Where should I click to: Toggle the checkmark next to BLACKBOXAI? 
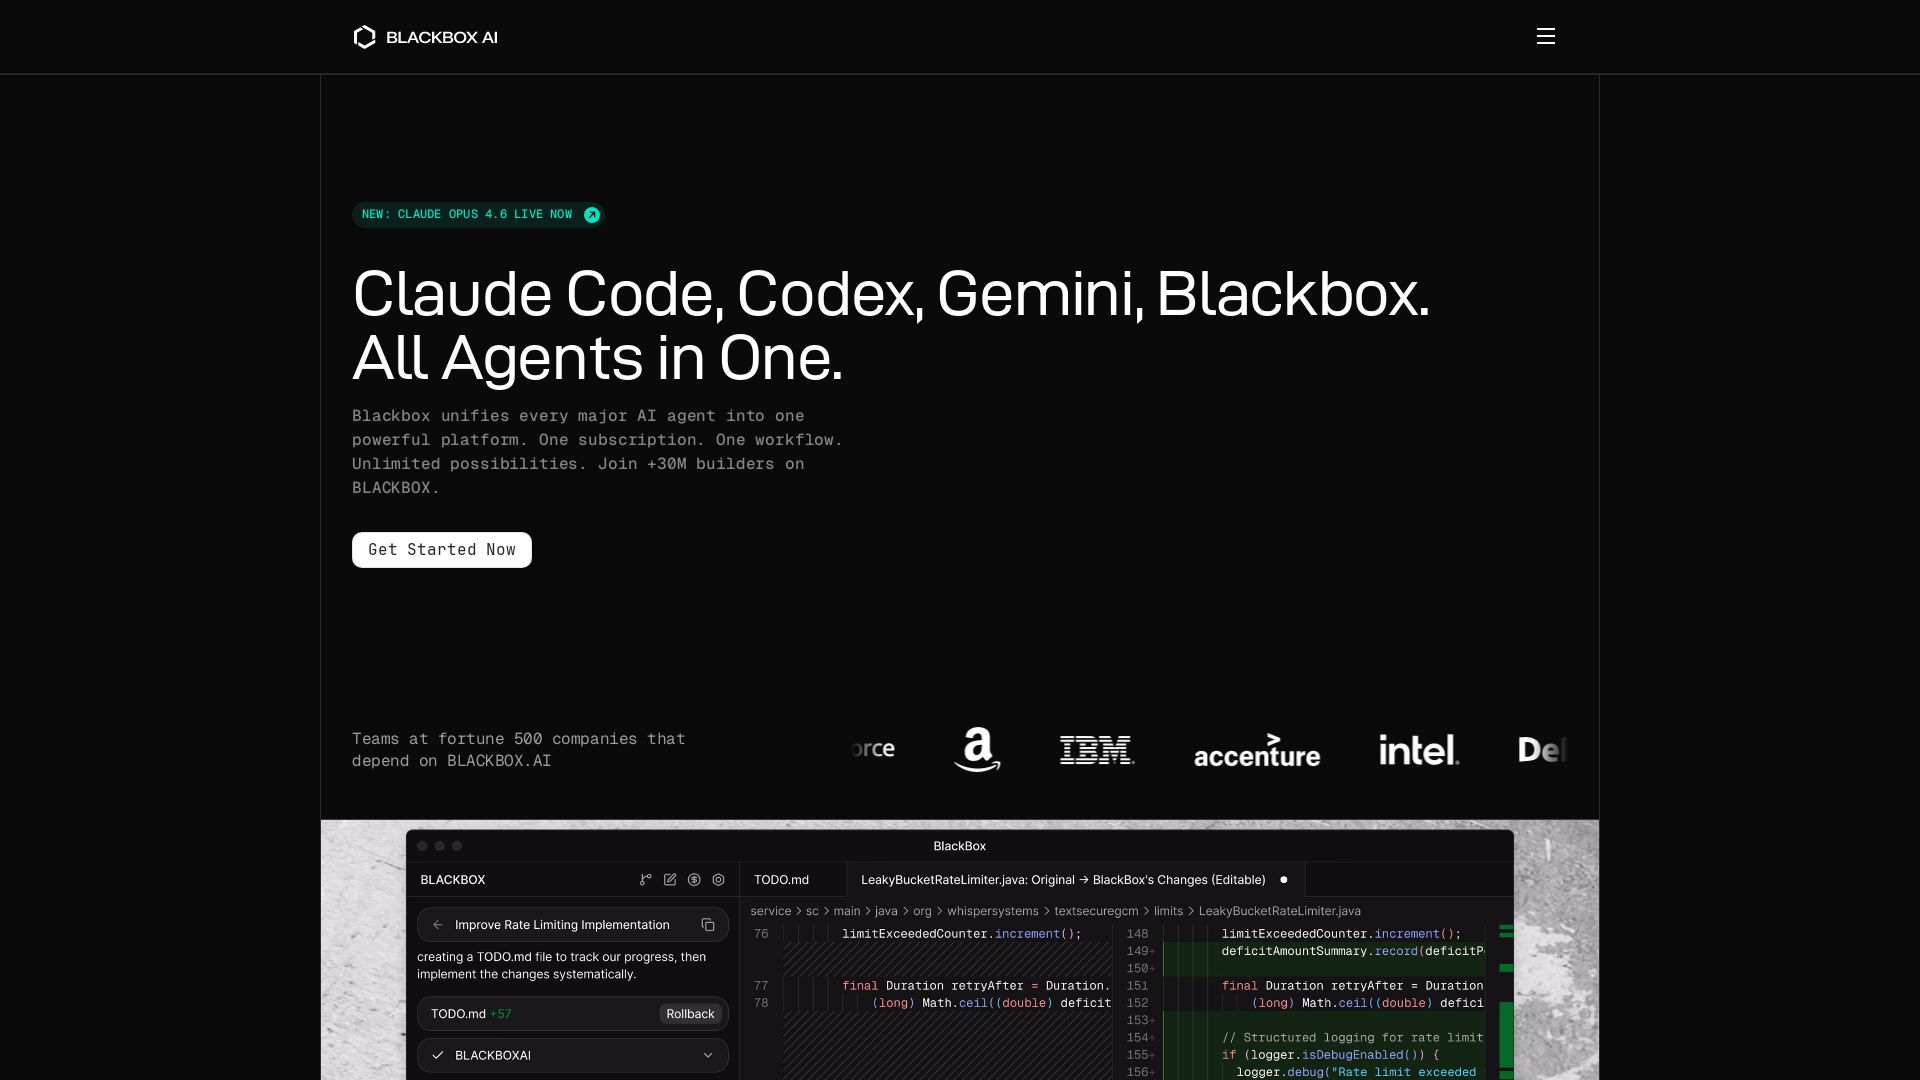pos(437,1055)
